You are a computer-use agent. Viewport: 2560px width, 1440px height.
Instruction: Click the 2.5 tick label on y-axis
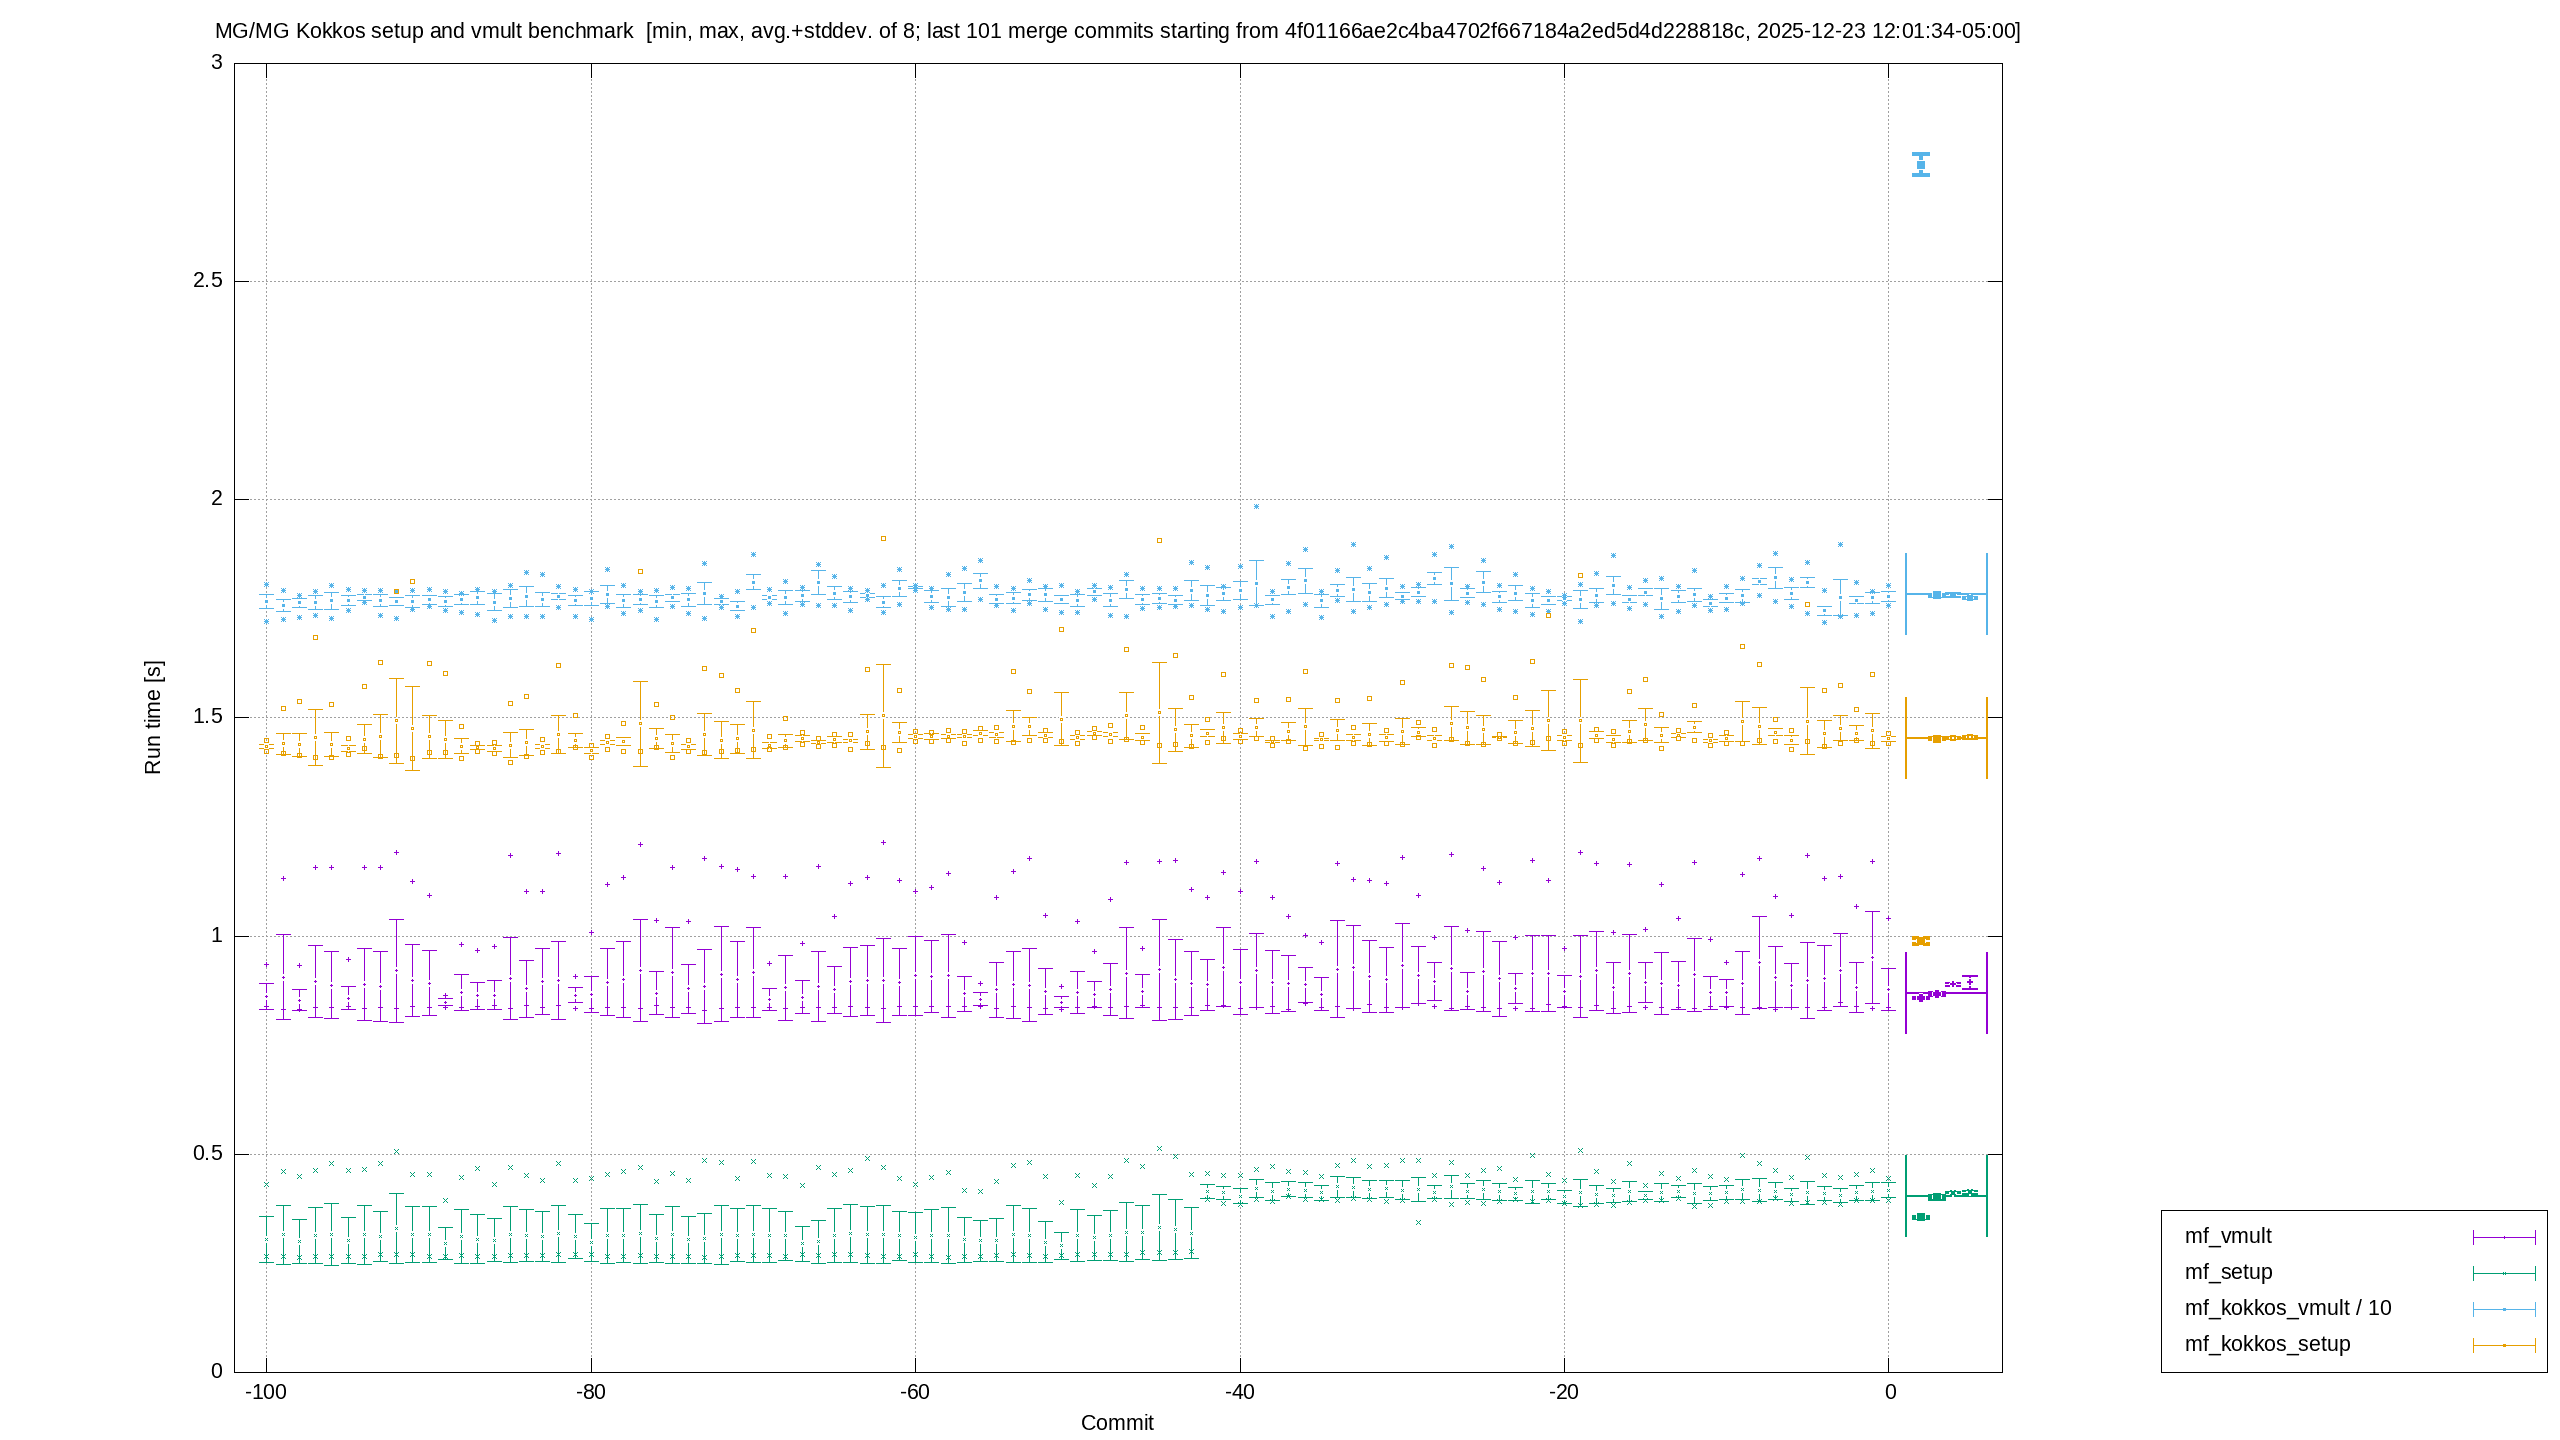[208, 281]
